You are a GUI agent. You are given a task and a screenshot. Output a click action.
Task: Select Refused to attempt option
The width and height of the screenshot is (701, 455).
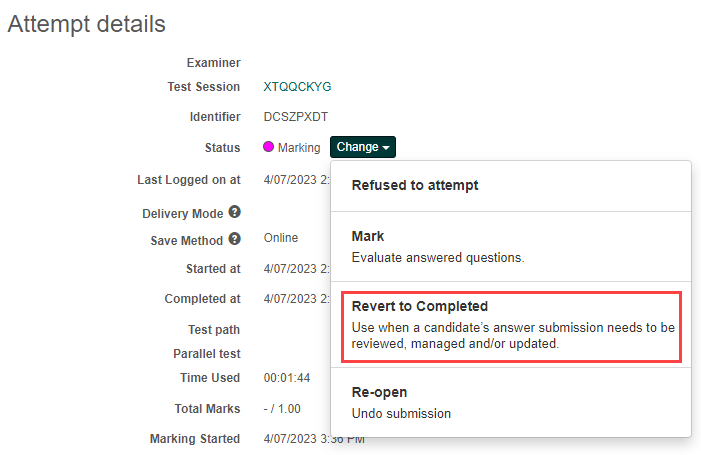415,185
